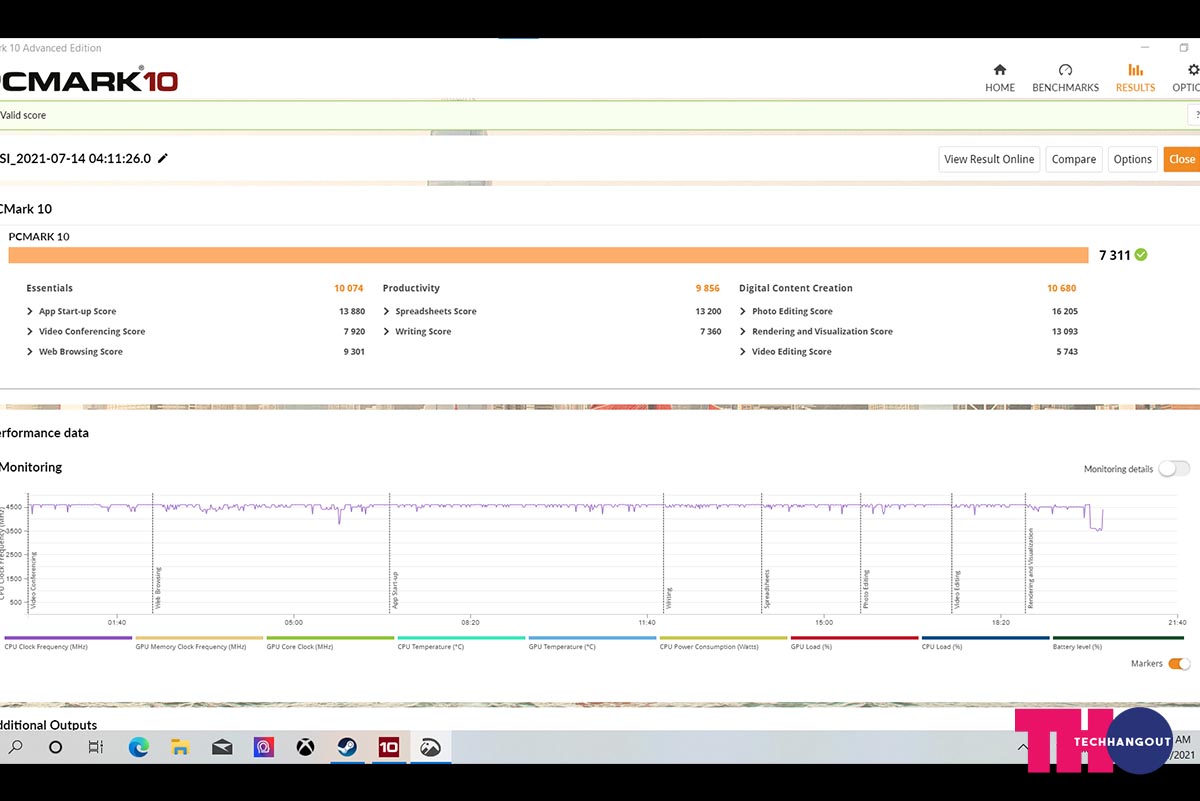Select CPU Power Consumption legend item
This screenshot has width=1200, height=801.
(723, 642)
